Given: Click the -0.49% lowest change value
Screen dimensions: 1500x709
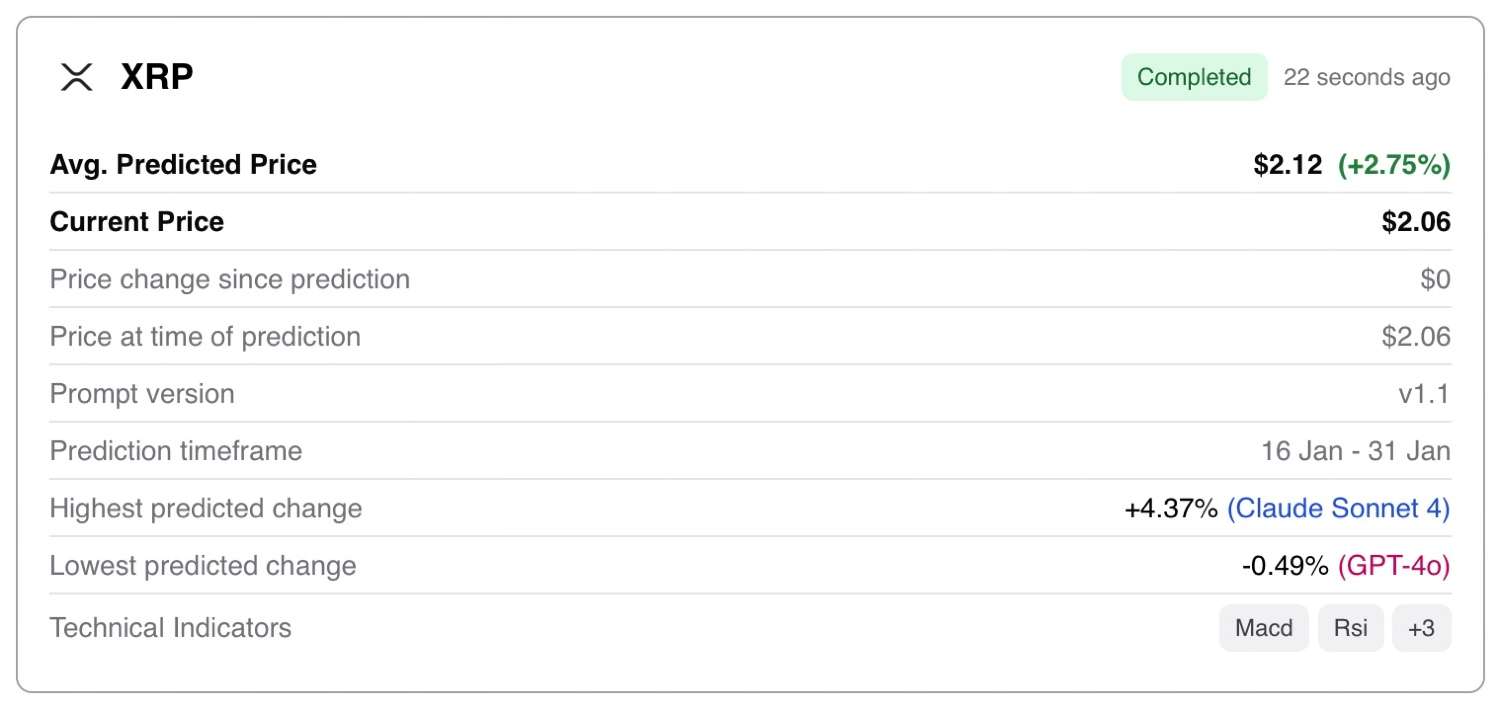Looking at the screenshot, I should click(x=1285, y=566).
